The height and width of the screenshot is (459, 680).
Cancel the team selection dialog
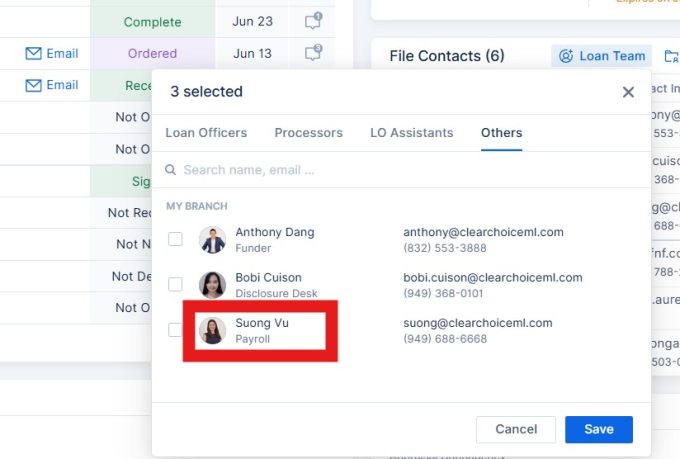(x=516, y=429)
